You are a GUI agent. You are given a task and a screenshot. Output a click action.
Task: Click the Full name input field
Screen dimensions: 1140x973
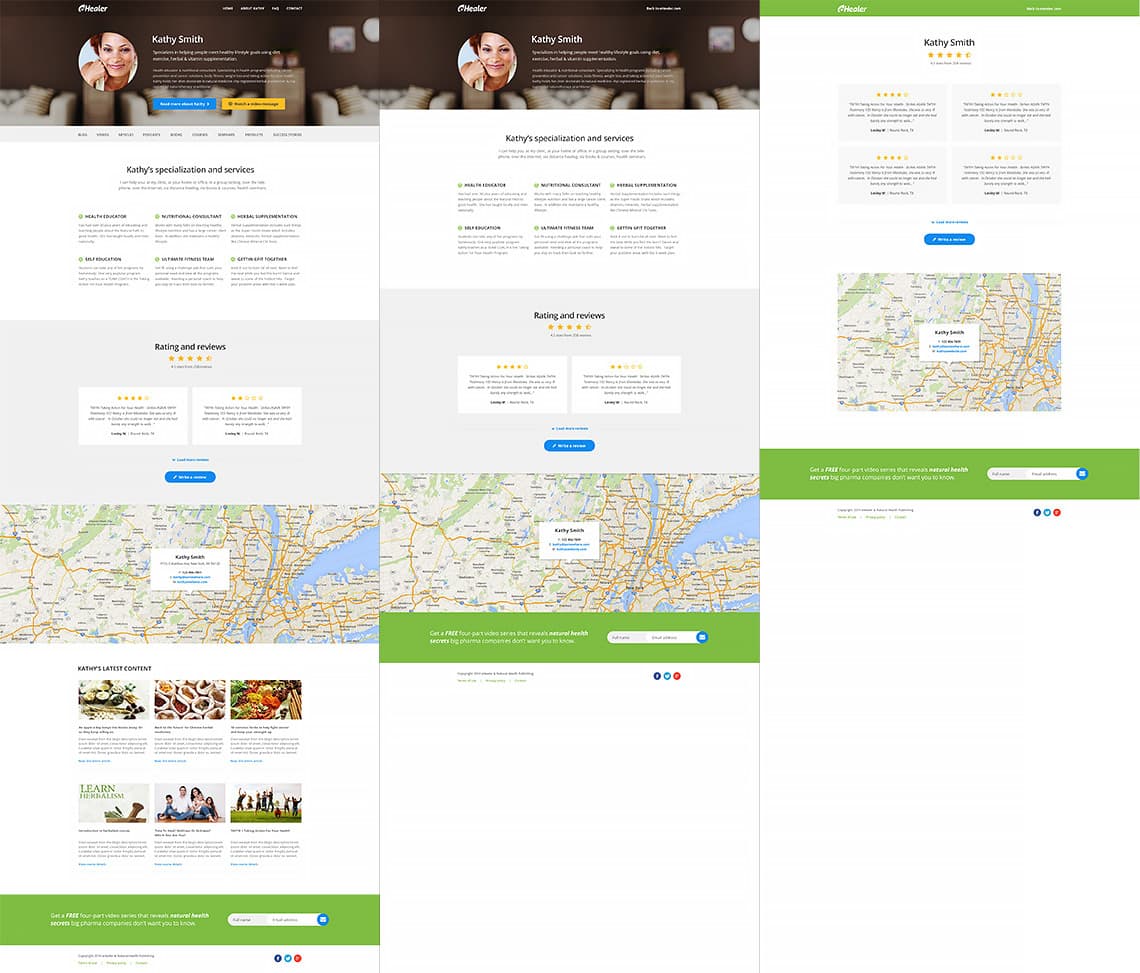point(245,919)
